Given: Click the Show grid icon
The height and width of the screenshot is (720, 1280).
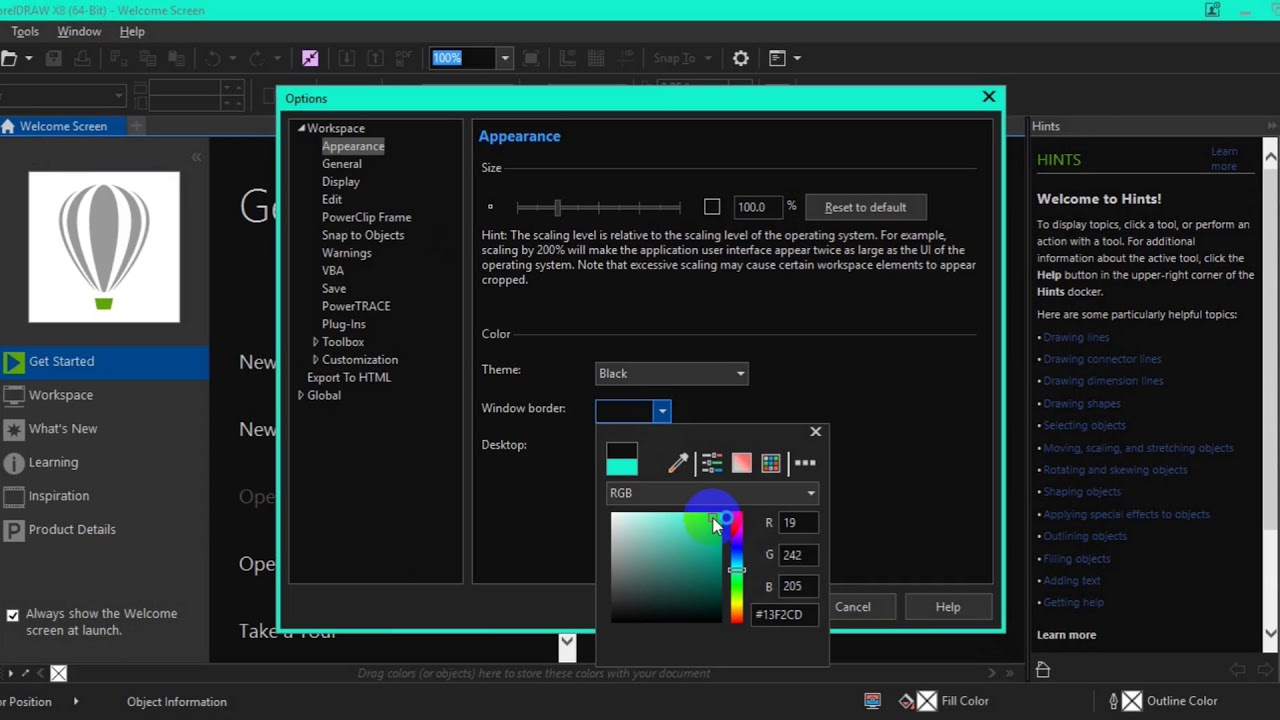Looking at the screenshot, I should (596, 58).
